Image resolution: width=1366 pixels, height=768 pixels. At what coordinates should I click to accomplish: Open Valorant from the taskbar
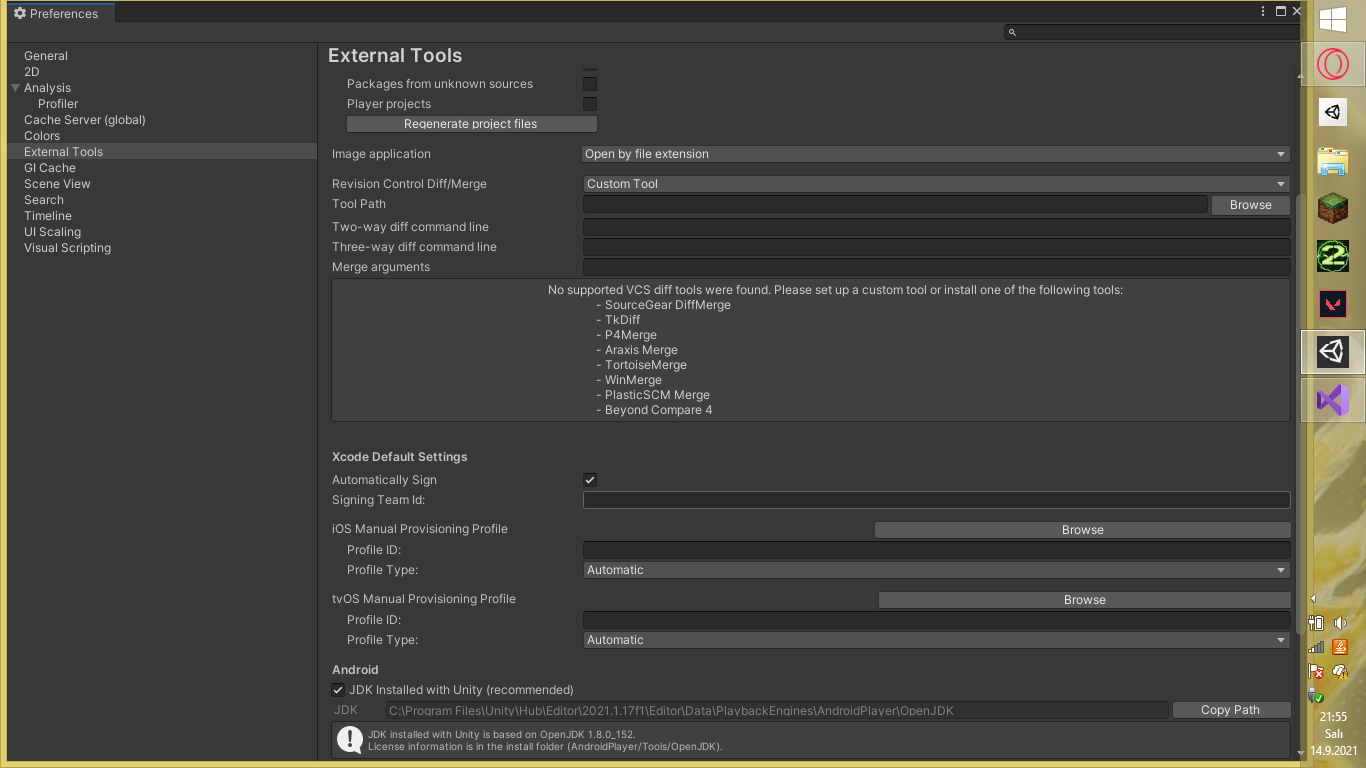click(1332, 304)
